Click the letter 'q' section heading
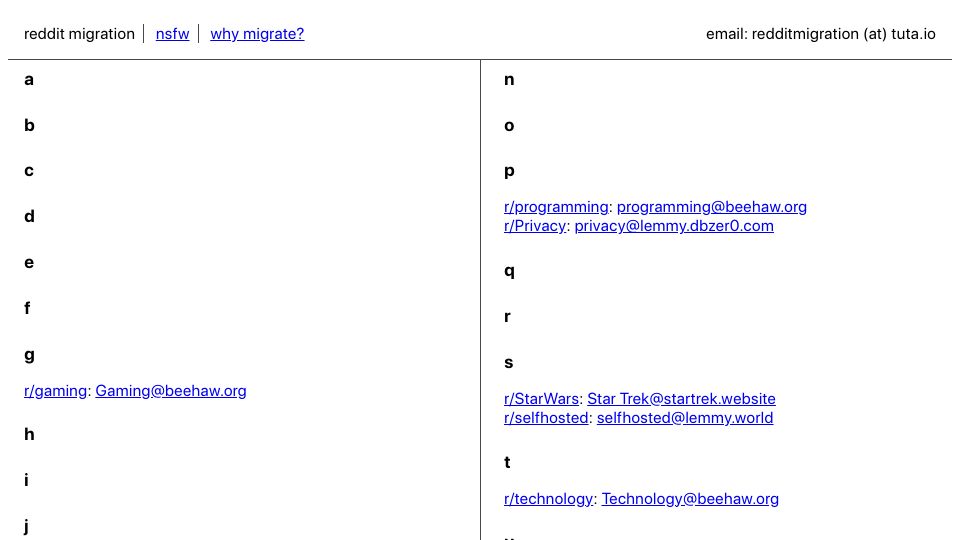Image resolution: width=960 pixels, height=540 pixels. point(509,271)
